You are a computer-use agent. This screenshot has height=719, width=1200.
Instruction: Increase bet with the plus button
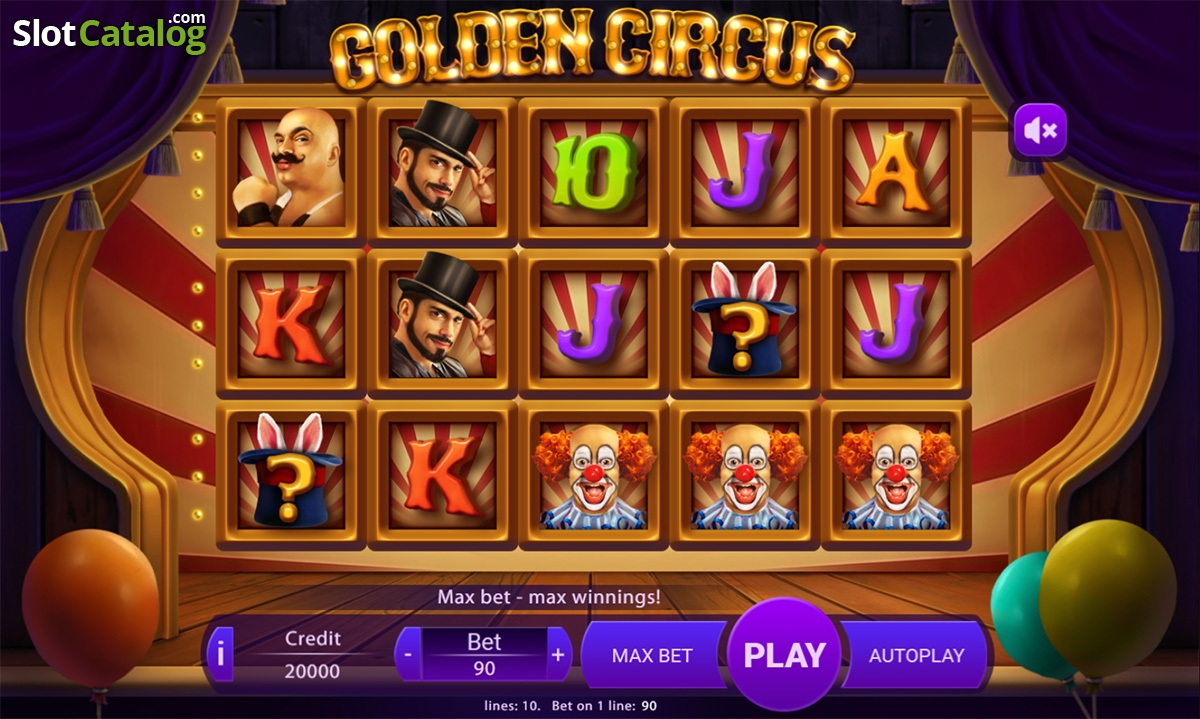click(x=558, y=655)
